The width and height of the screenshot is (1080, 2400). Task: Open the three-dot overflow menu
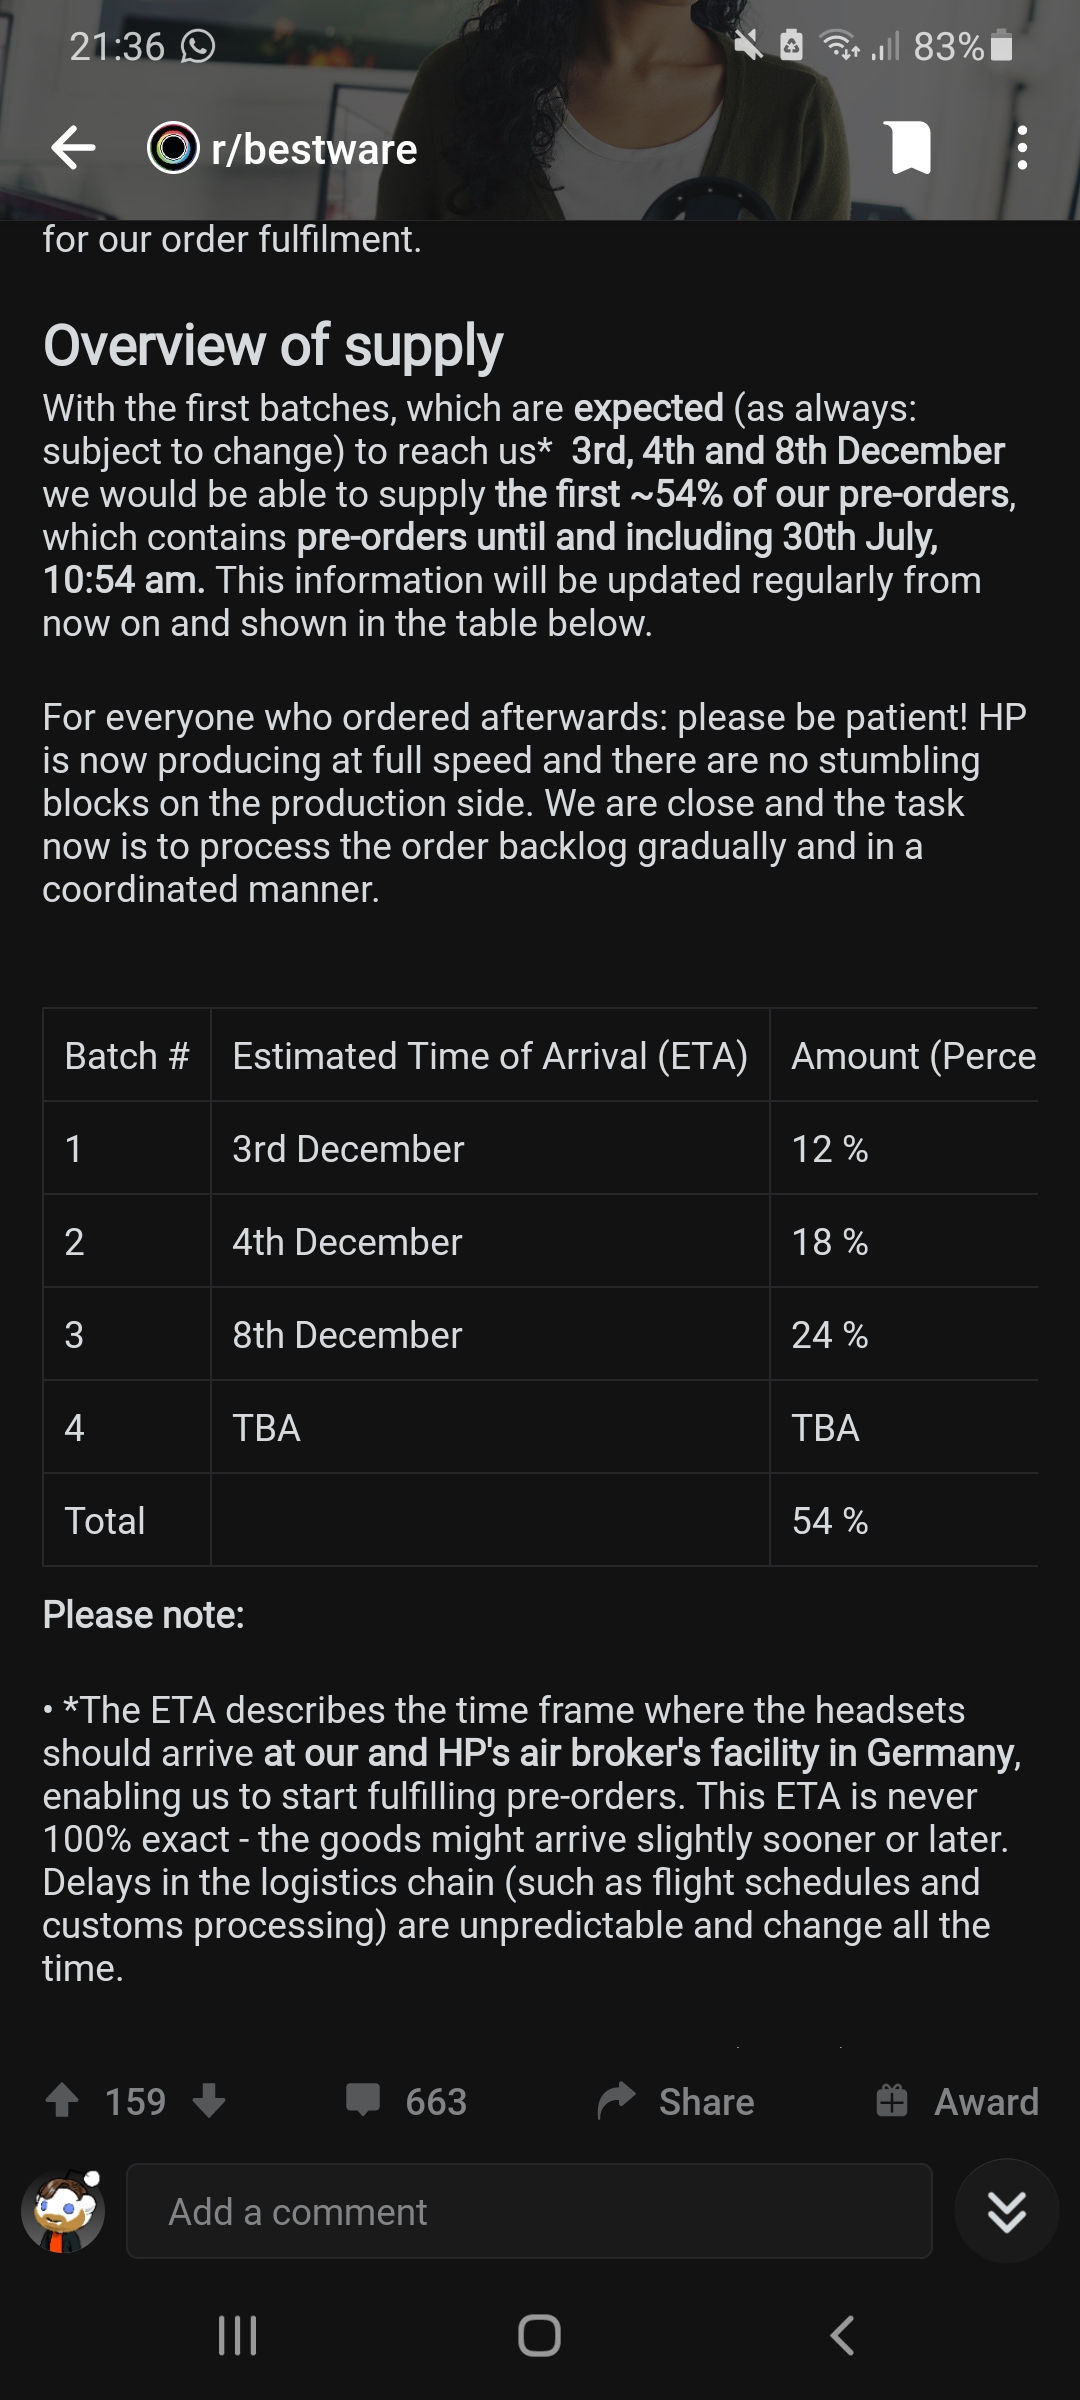pyautogui.click(x=1021, y=148)
